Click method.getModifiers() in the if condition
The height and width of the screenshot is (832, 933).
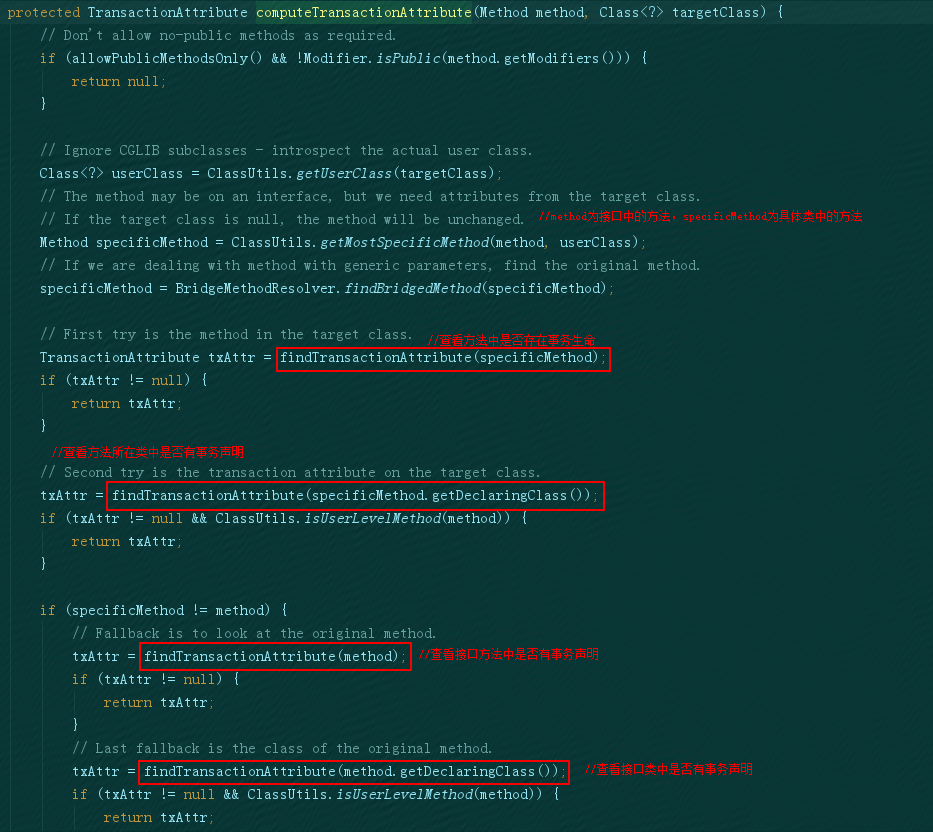[x=534, y=58]
